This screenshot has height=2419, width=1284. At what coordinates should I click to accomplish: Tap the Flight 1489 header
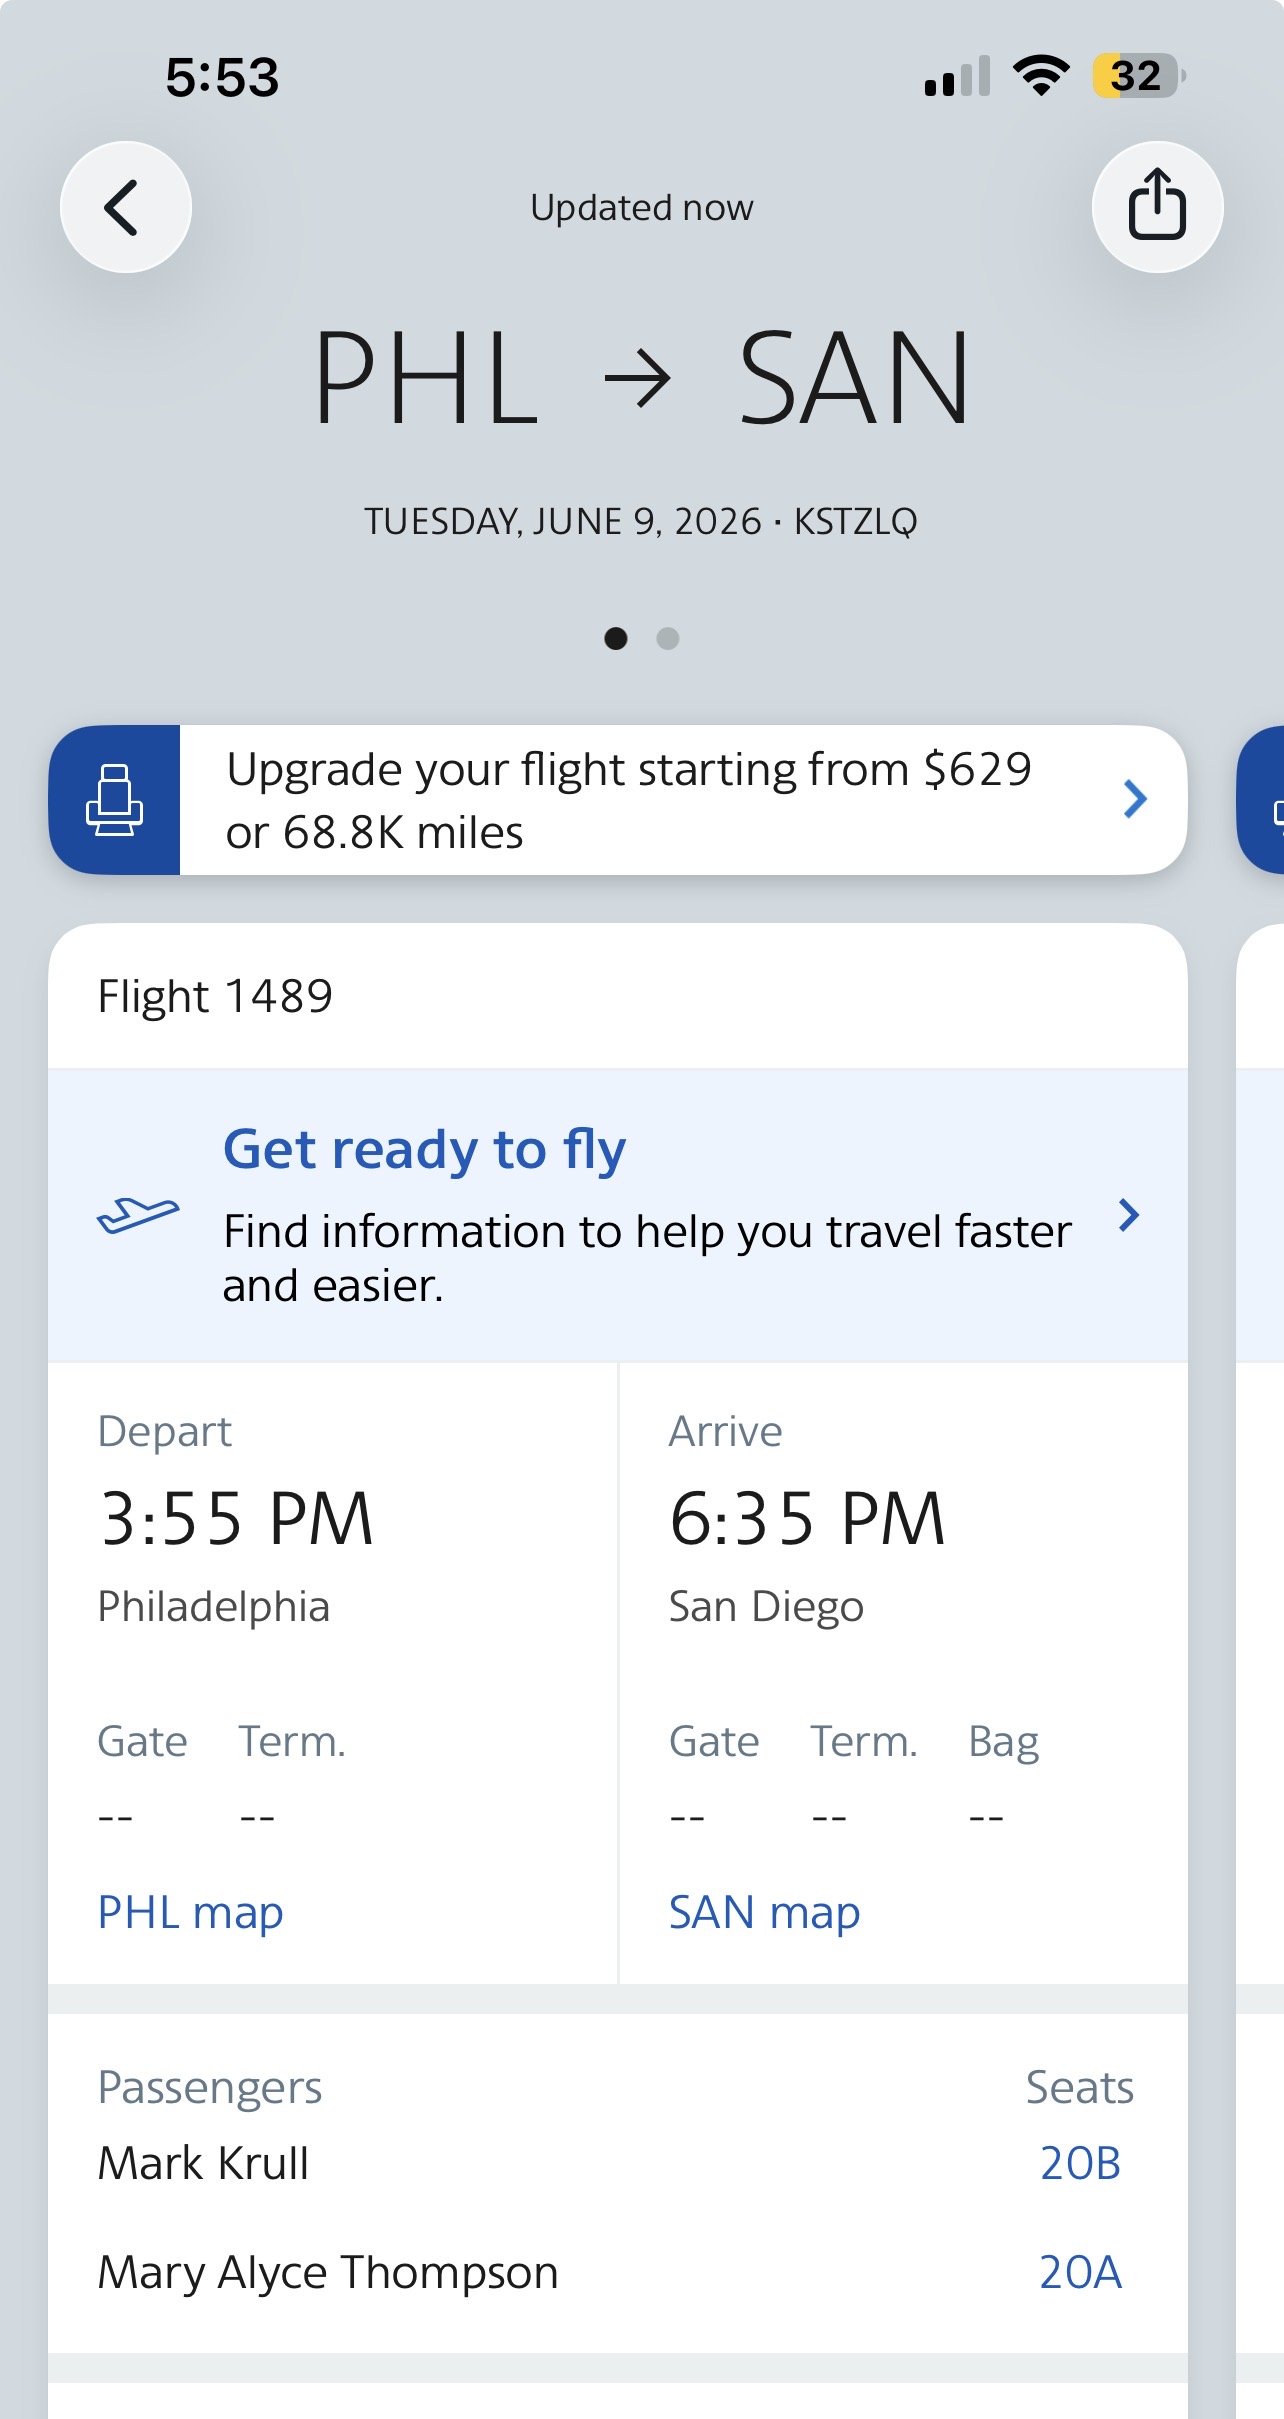(215, 996)
